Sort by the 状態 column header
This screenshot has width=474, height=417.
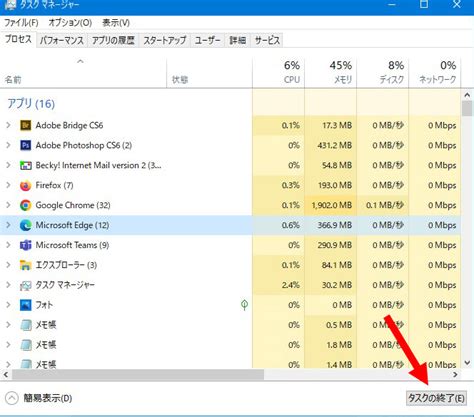209,72
